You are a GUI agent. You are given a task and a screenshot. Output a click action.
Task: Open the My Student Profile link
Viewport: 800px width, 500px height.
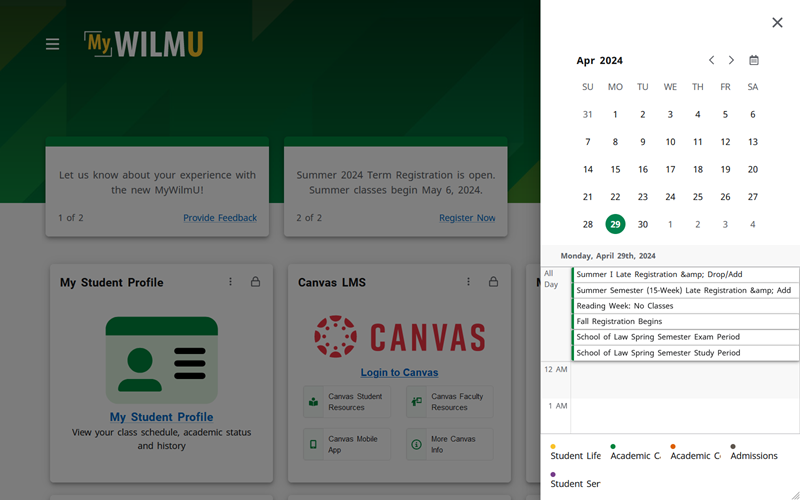tap(162, 417)
